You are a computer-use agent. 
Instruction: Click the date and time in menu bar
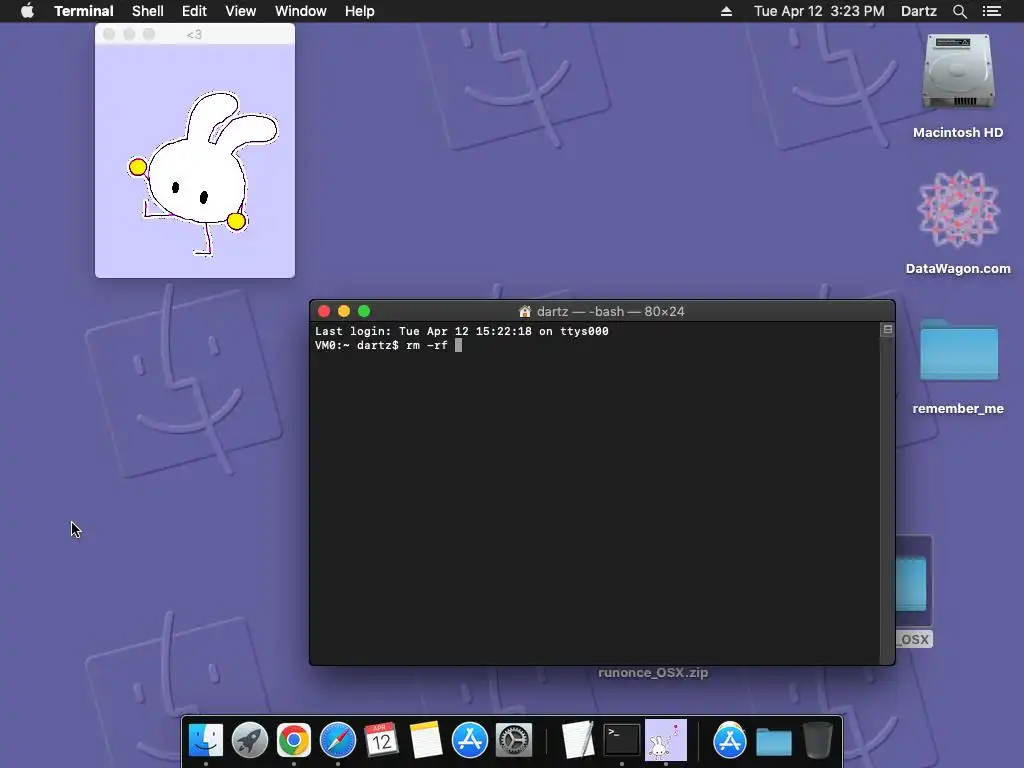coord(819,11)
